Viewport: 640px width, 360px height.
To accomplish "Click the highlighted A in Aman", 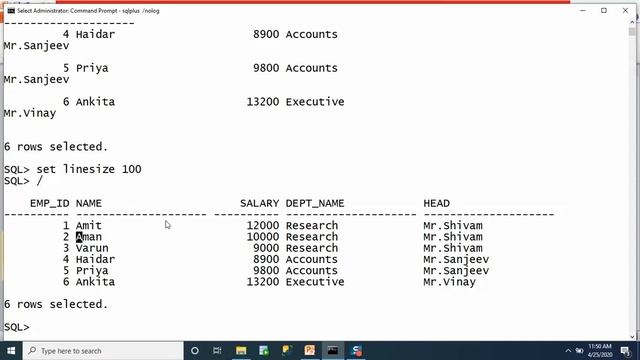I will click(x=79, y=237).
